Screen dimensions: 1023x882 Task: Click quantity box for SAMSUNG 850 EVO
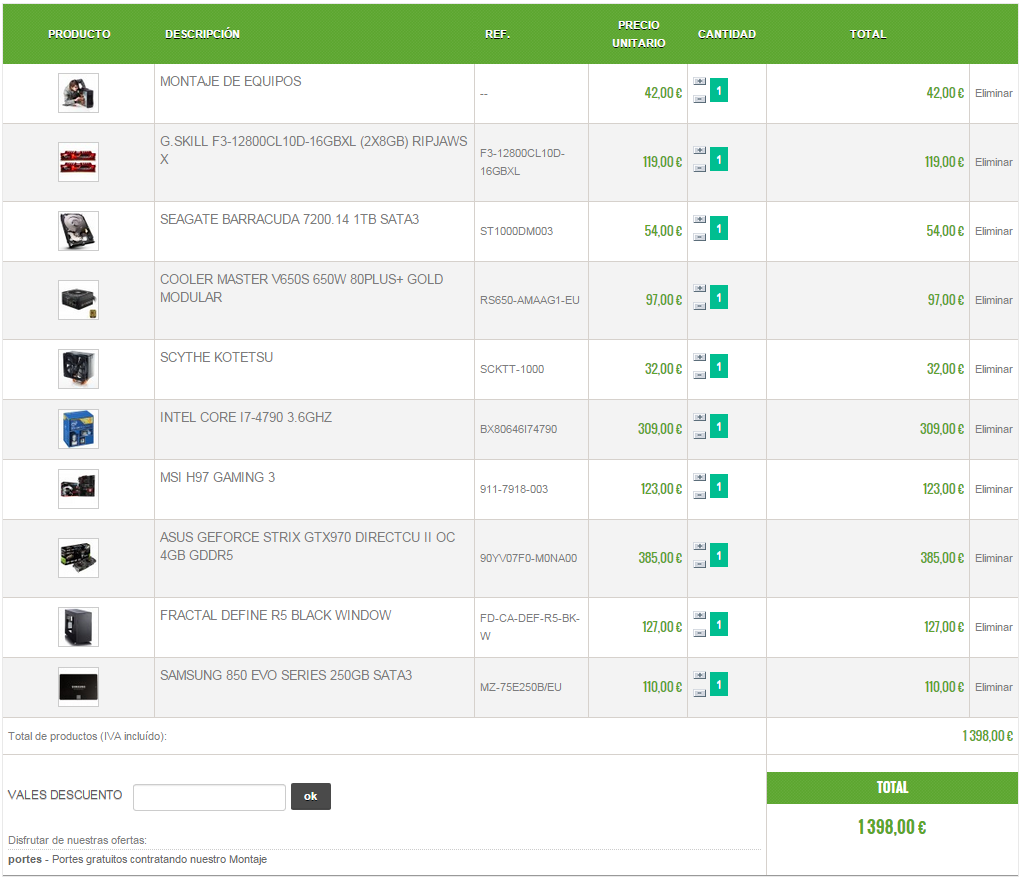(719, 686)
